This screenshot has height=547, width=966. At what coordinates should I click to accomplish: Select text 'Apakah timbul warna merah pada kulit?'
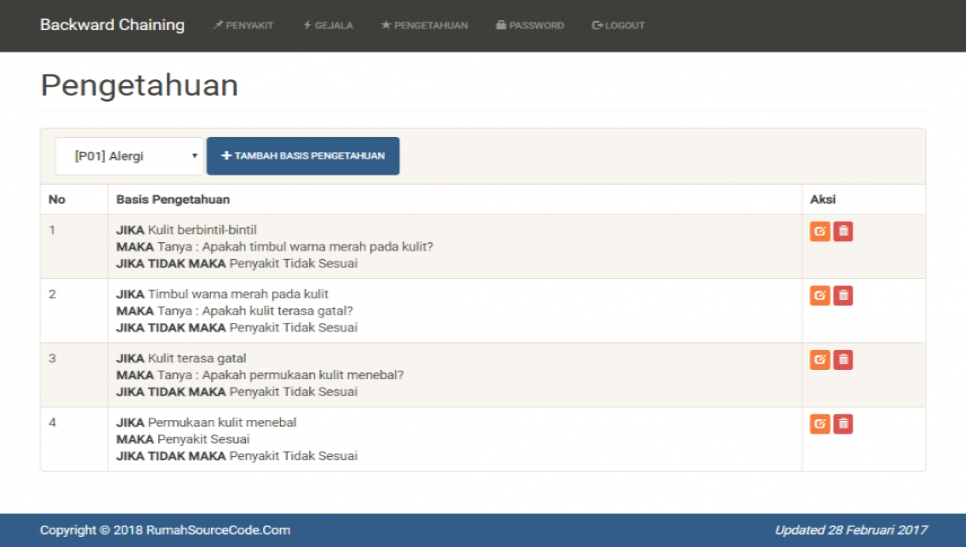coord(317,246)
